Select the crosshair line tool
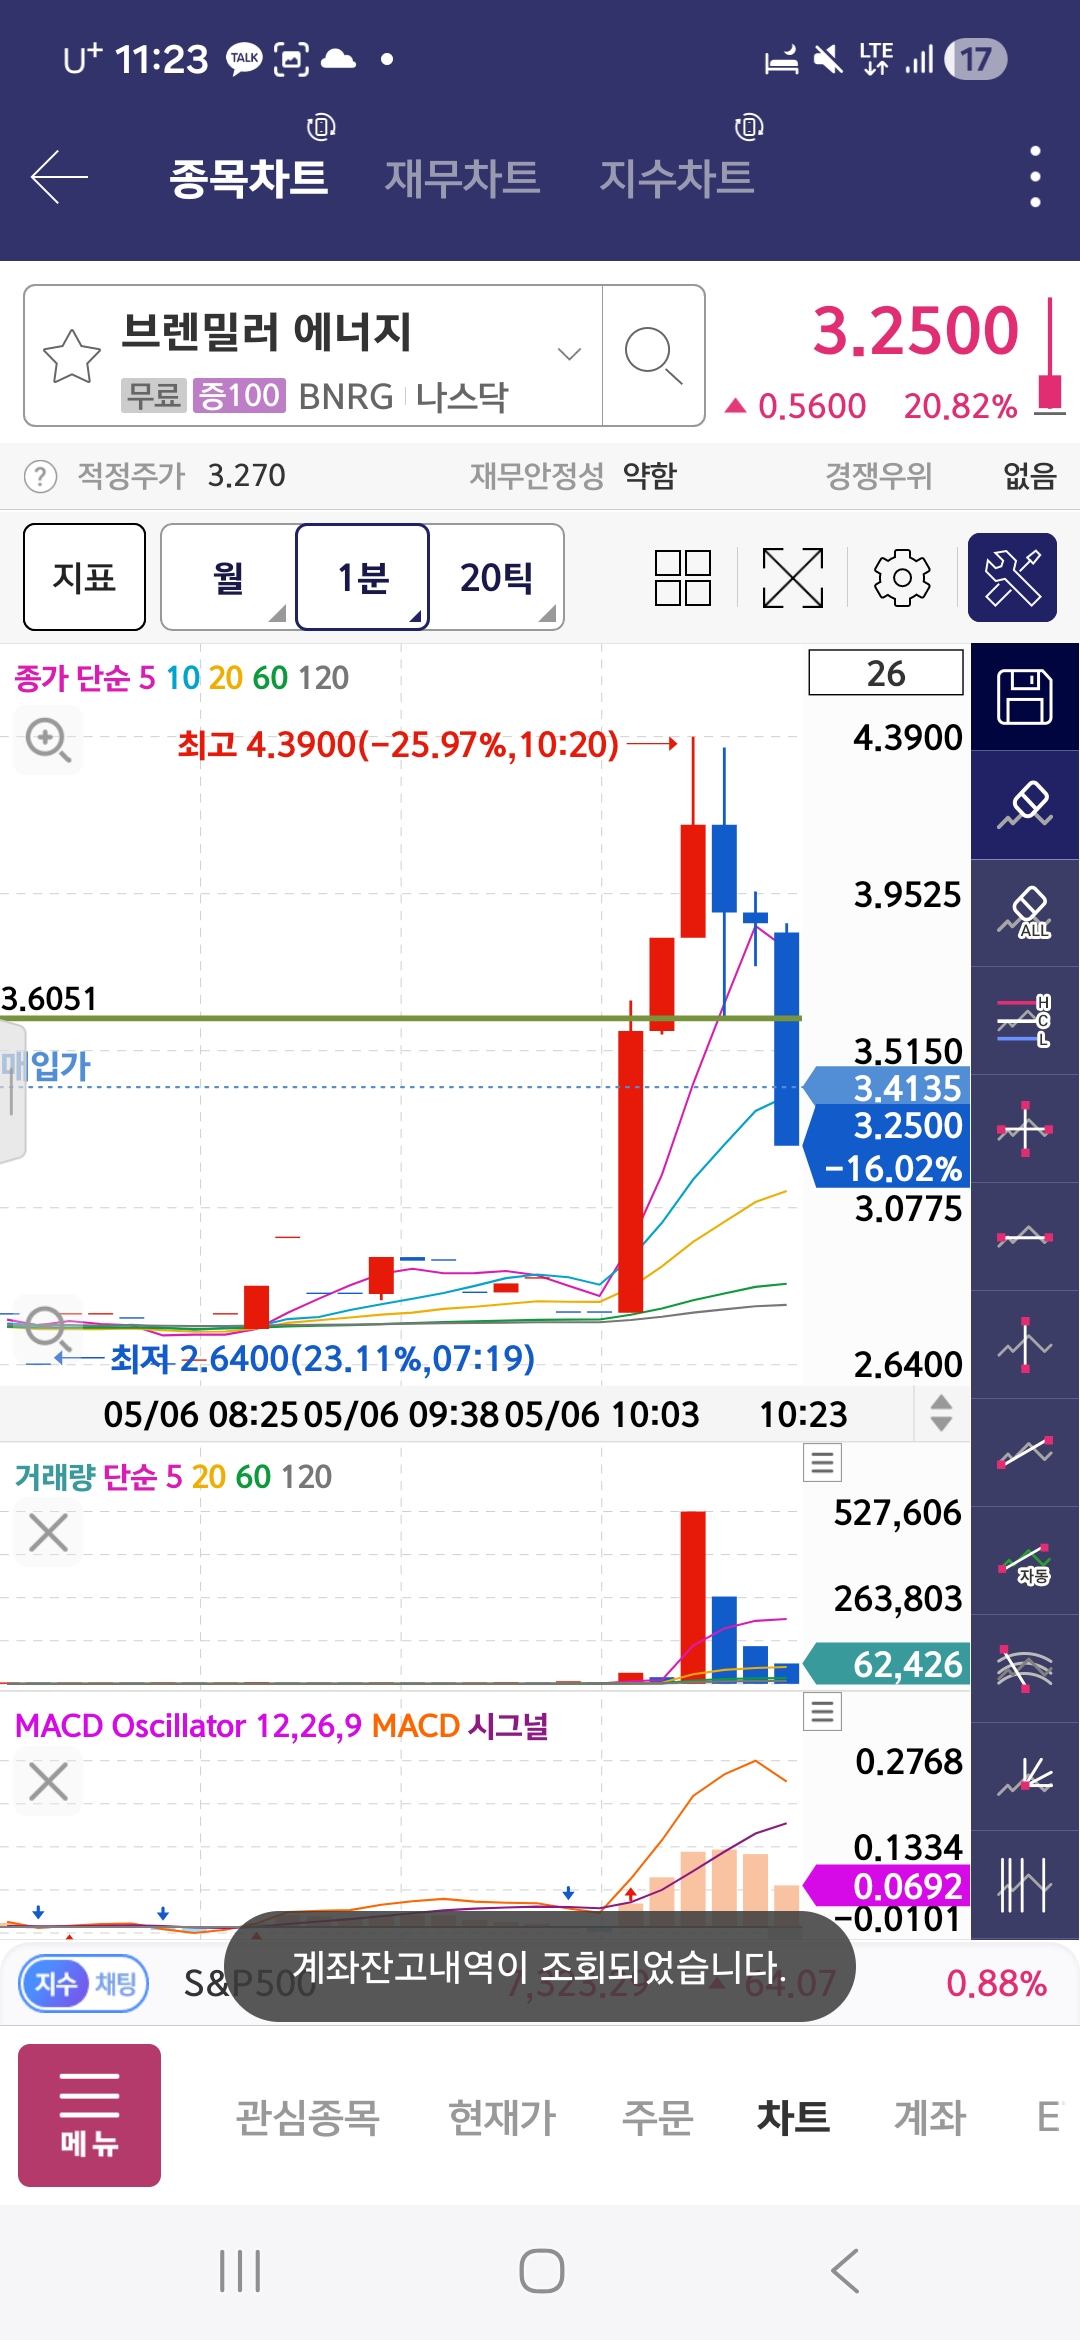This screenshot has width=1080, height=2340. click(1025, 1129)
